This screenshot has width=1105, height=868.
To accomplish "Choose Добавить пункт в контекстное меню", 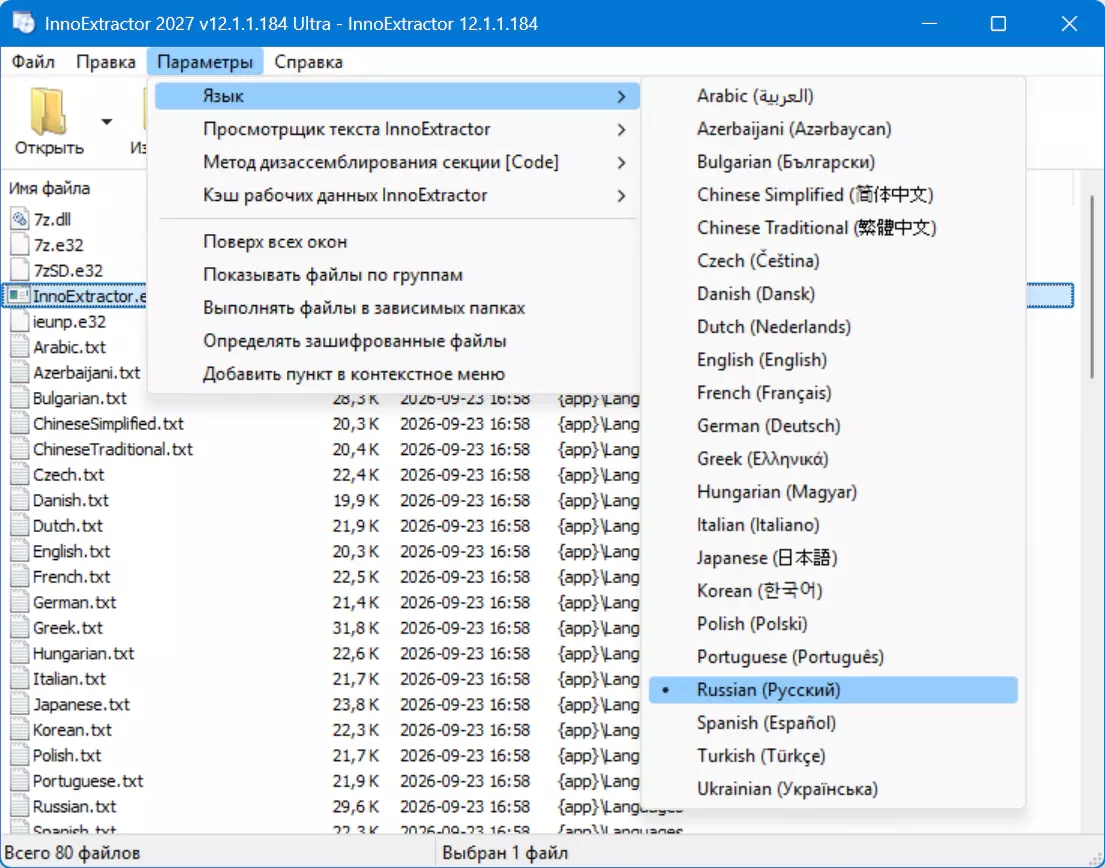I will coord(397,374).
